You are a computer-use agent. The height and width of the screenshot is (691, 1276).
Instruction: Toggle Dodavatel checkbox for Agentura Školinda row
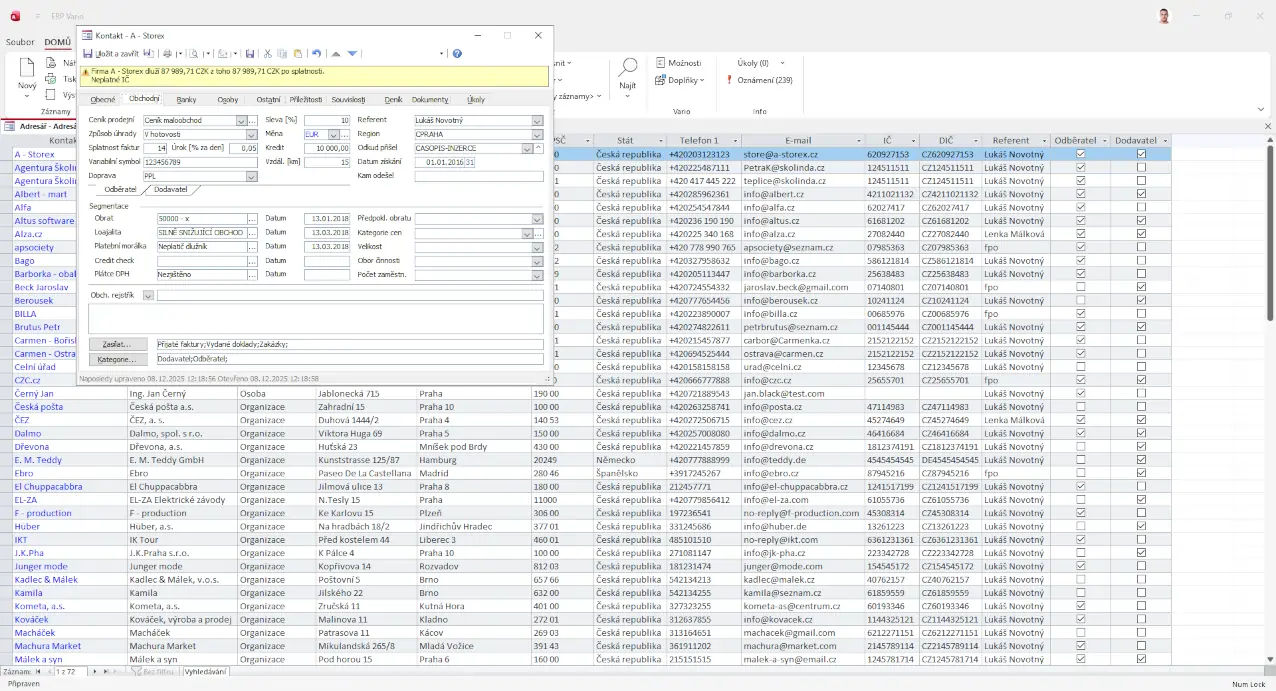1141,168
